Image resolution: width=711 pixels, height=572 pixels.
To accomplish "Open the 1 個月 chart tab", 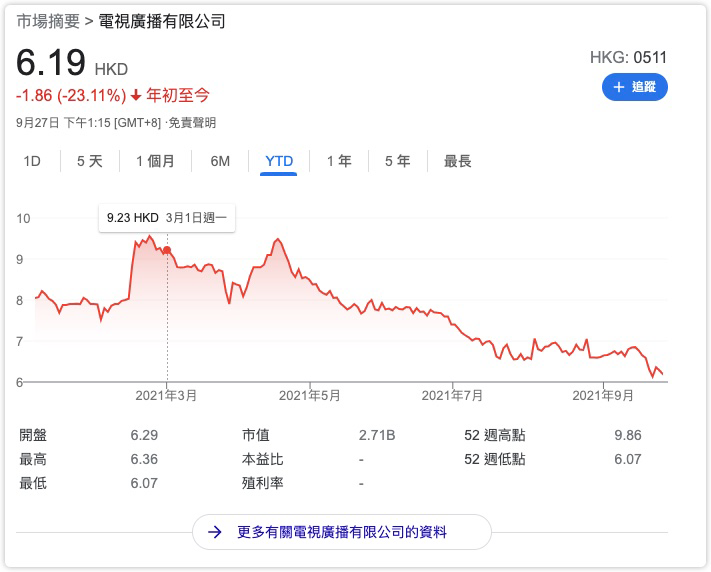I will tap(155, 161).
